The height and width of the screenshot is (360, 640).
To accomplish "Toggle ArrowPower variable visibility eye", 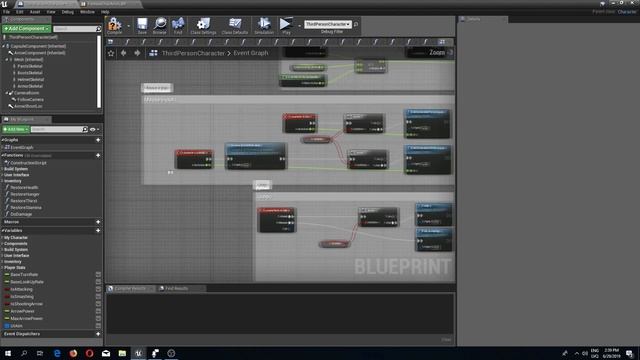I will pyautogui.click(x=98, y=311).
